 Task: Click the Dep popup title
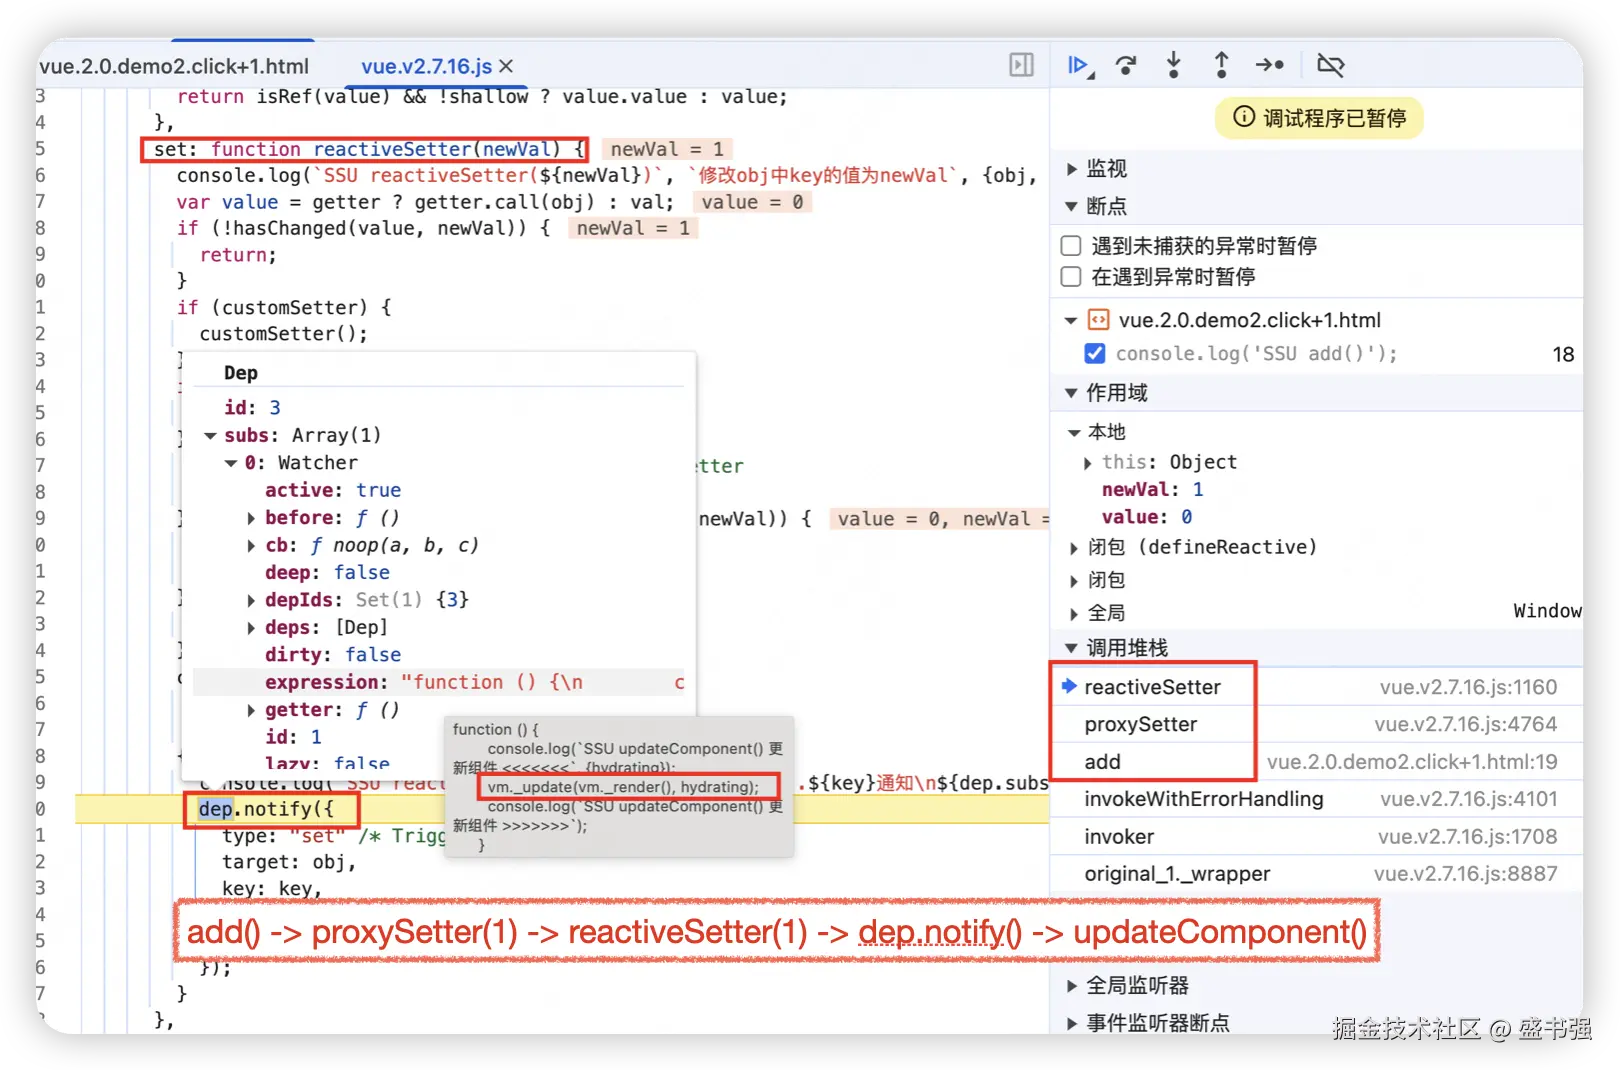[241, 373]
